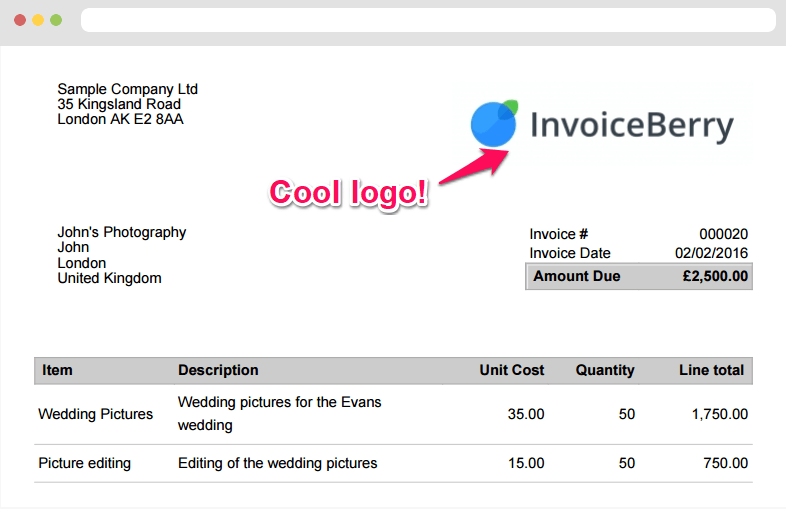
Task: Click quantity 50 in Wedding Pictures row
Action: point(627,414)
